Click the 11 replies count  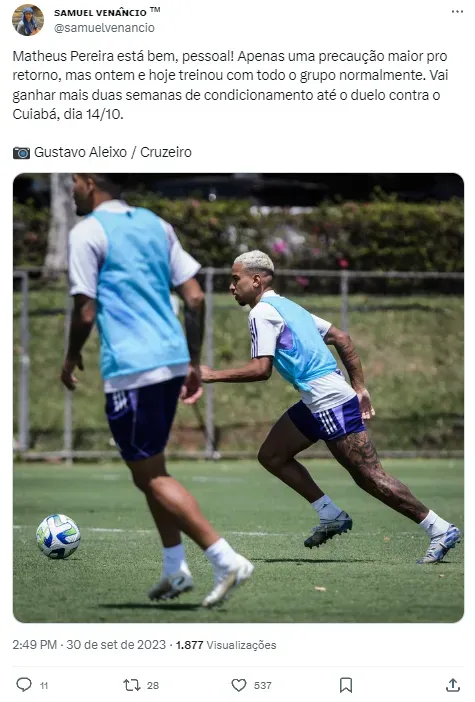(44, 685)
